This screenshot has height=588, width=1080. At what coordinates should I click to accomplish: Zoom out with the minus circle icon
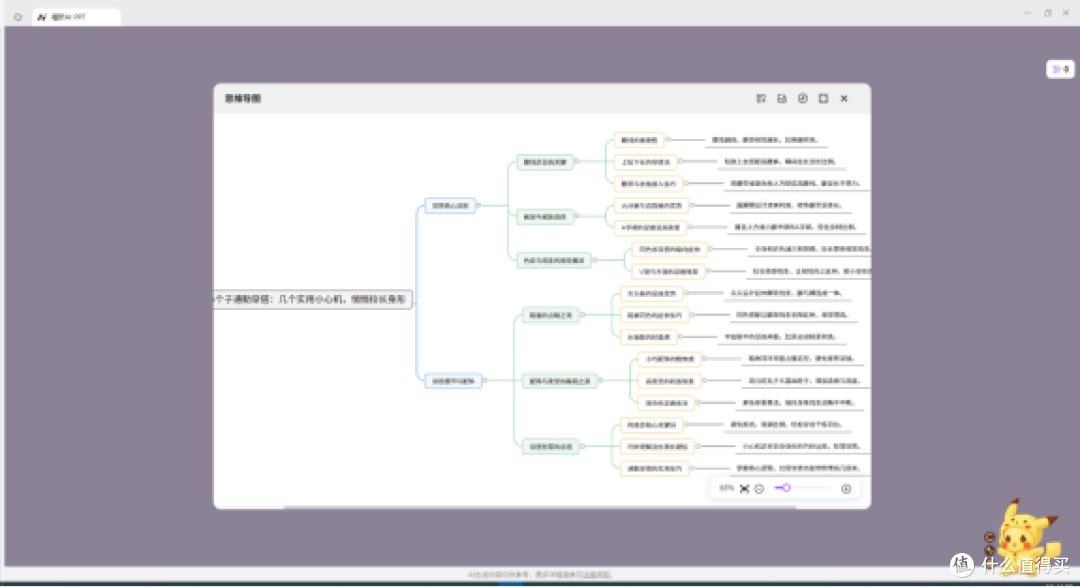759,489
